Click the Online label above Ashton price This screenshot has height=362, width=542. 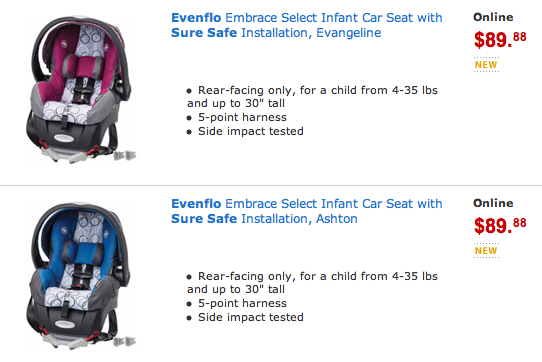tap(493, 203)
